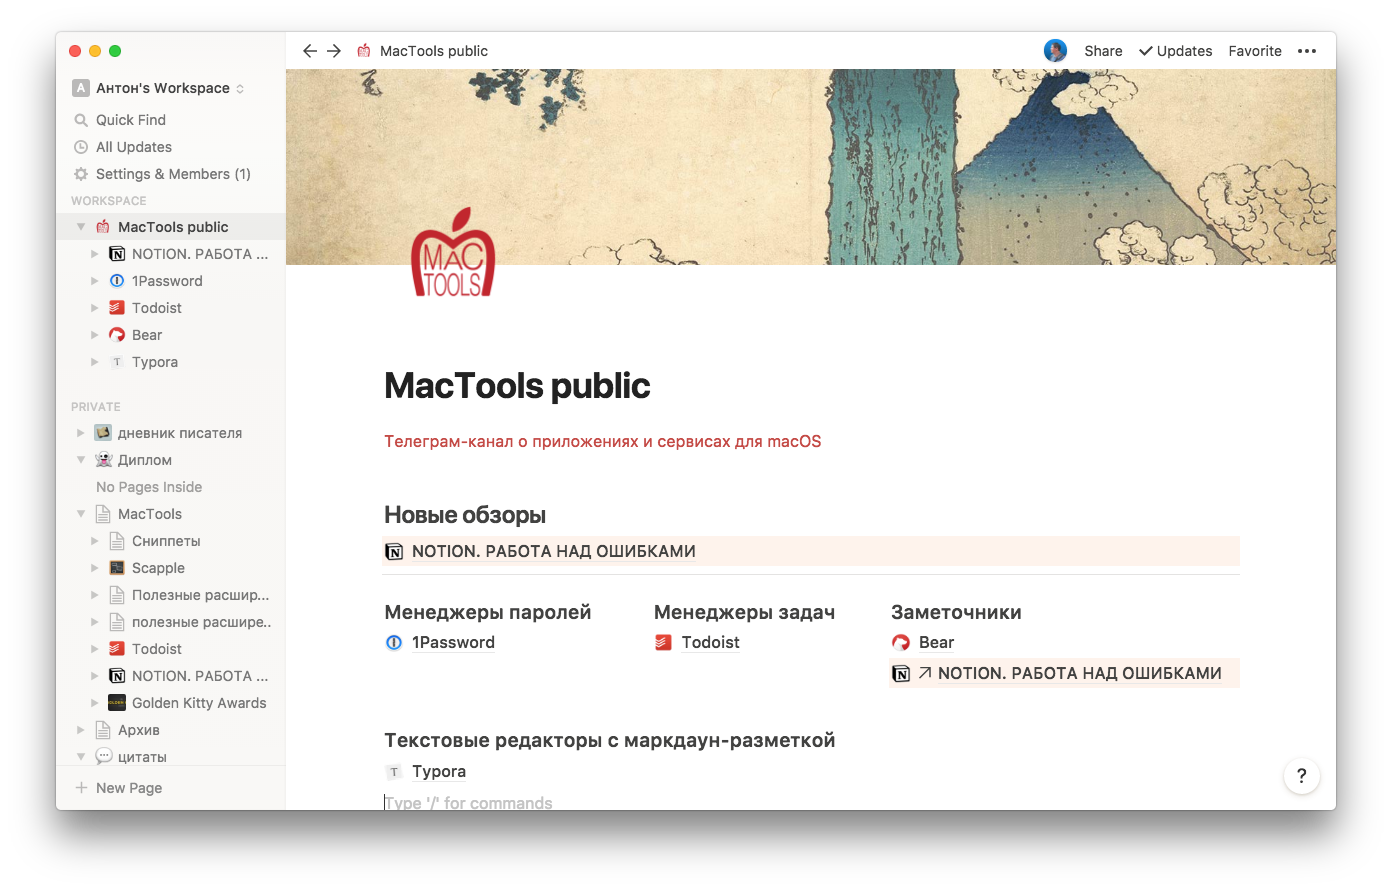This screenshot has height=890, width=1392.
Task: Expand the Typora page in sidebar
Action: [95, 362]
